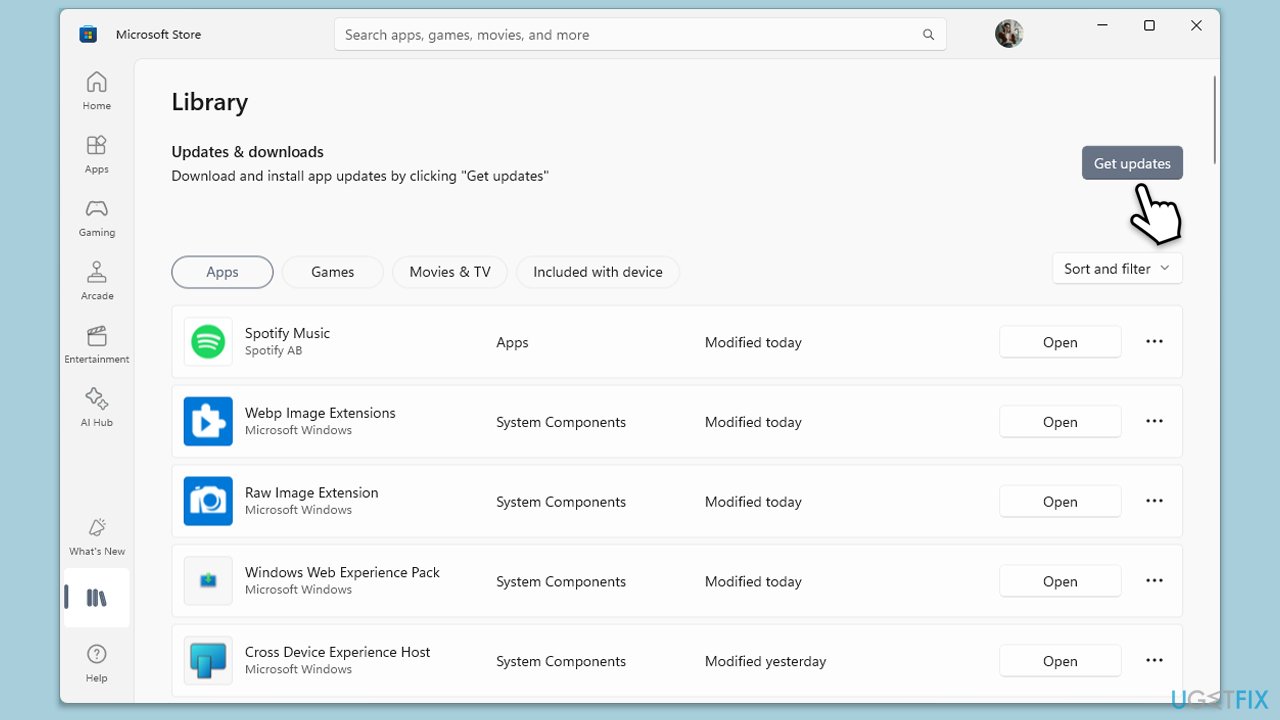Go to Home in the sidebar
1280x720 pixels.
97,90
